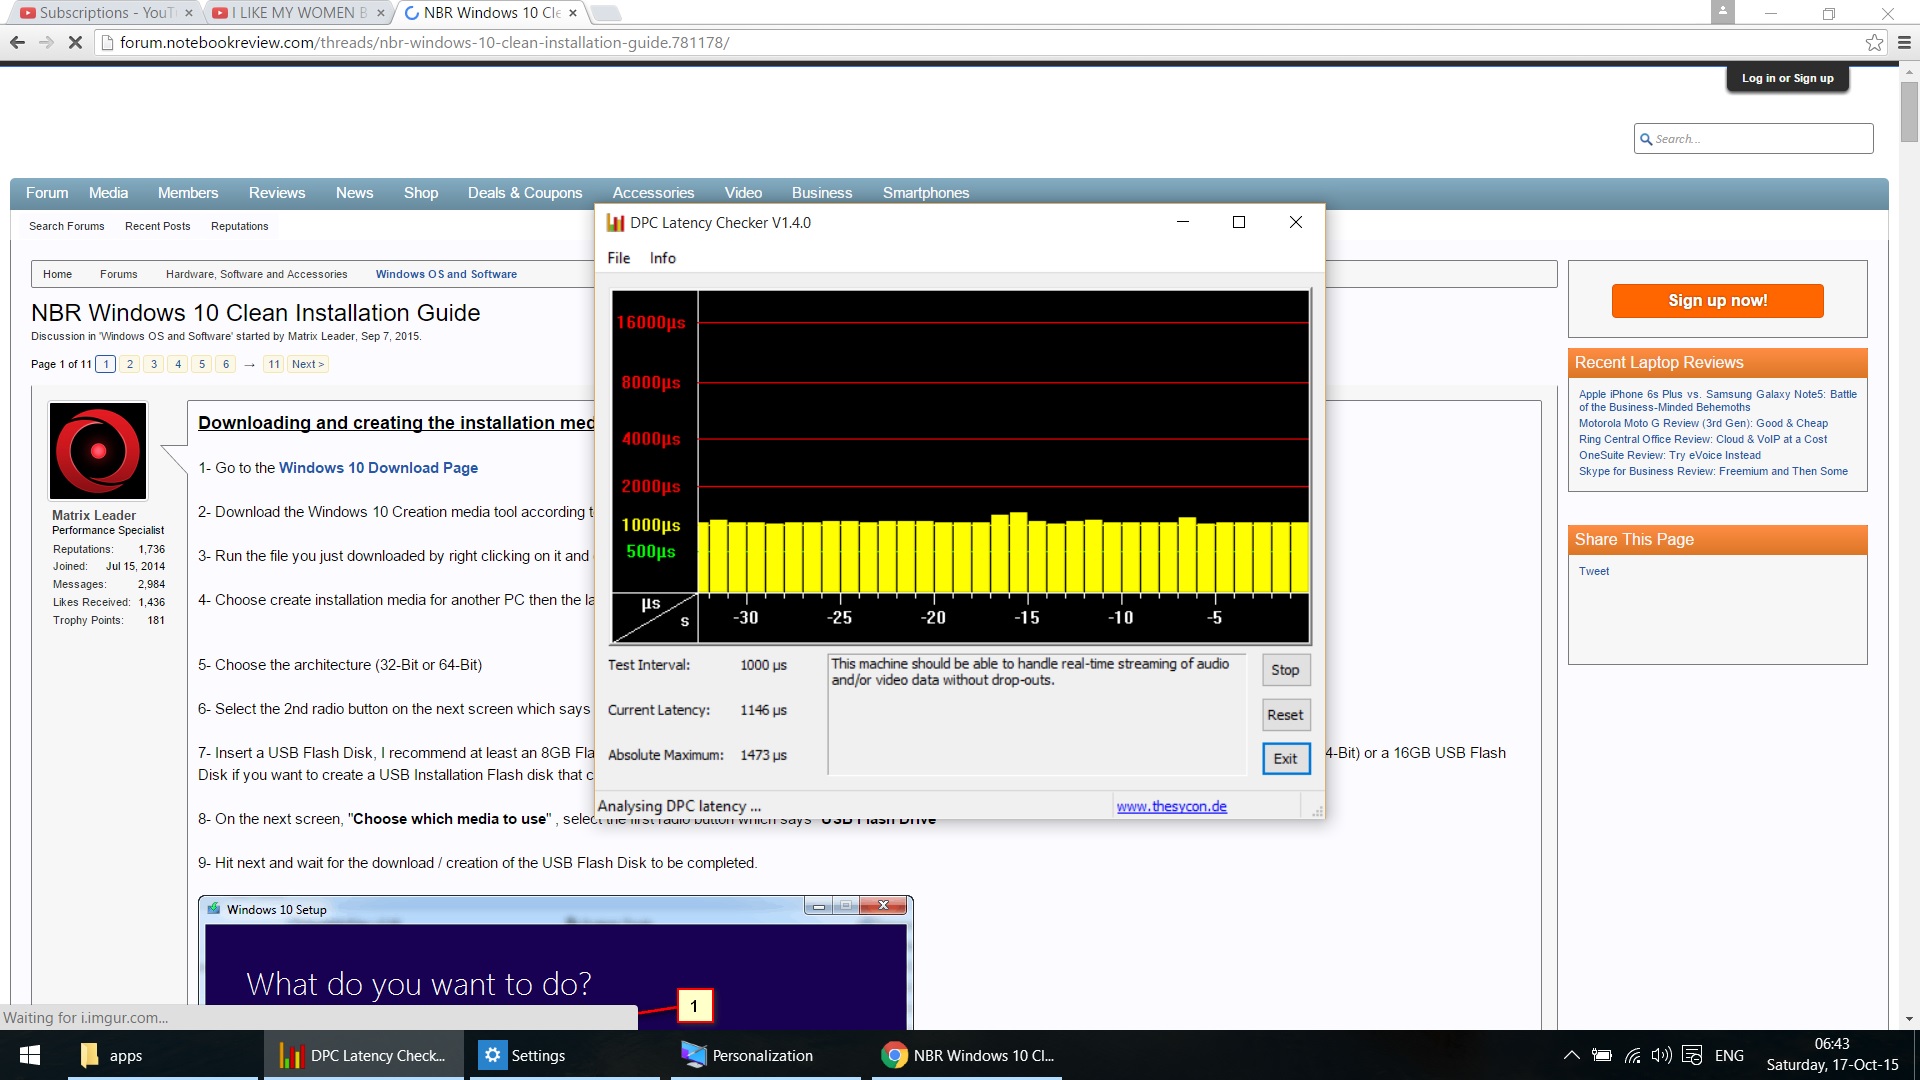The height and width of the screenshot is (1080, 1920).
Task: Open News navigation item
Action: (354, 193)
